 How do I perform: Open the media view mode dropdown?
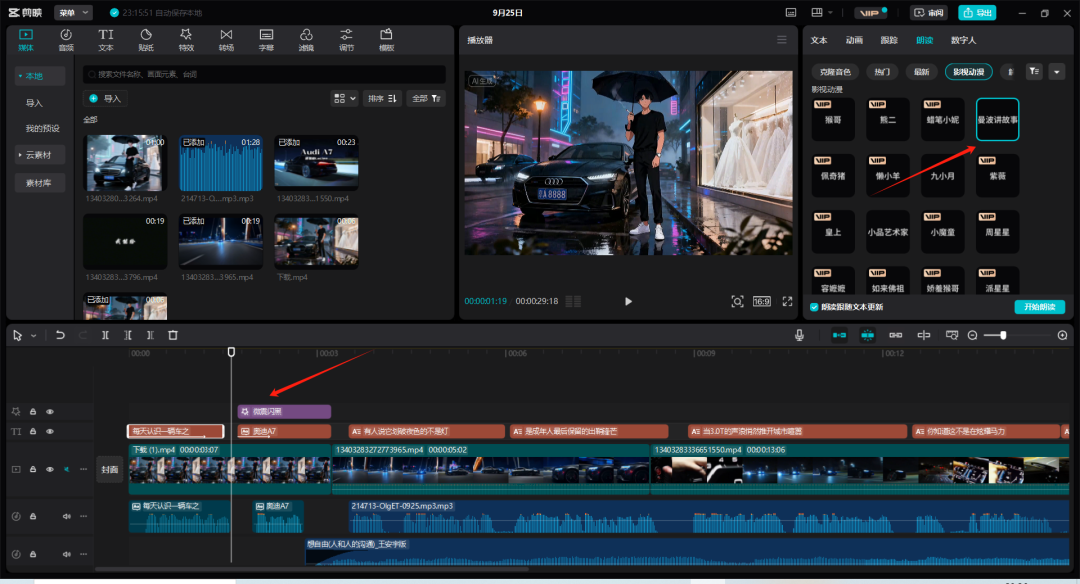tap(344, 98)
